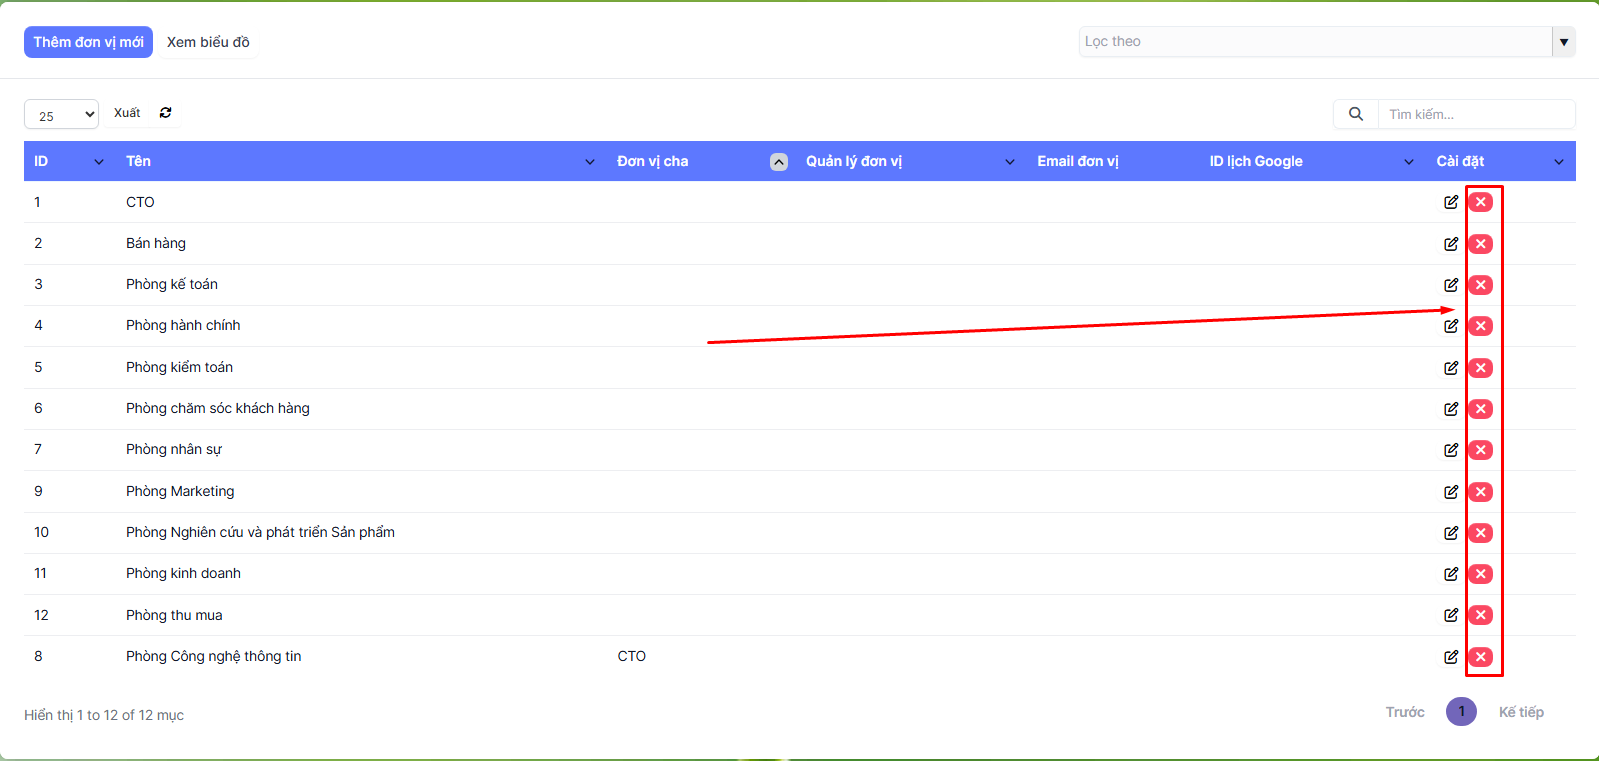1599x761 pixels.
Task: Edit the Phòng kế toán row
Action: (x=1450, y=285)
